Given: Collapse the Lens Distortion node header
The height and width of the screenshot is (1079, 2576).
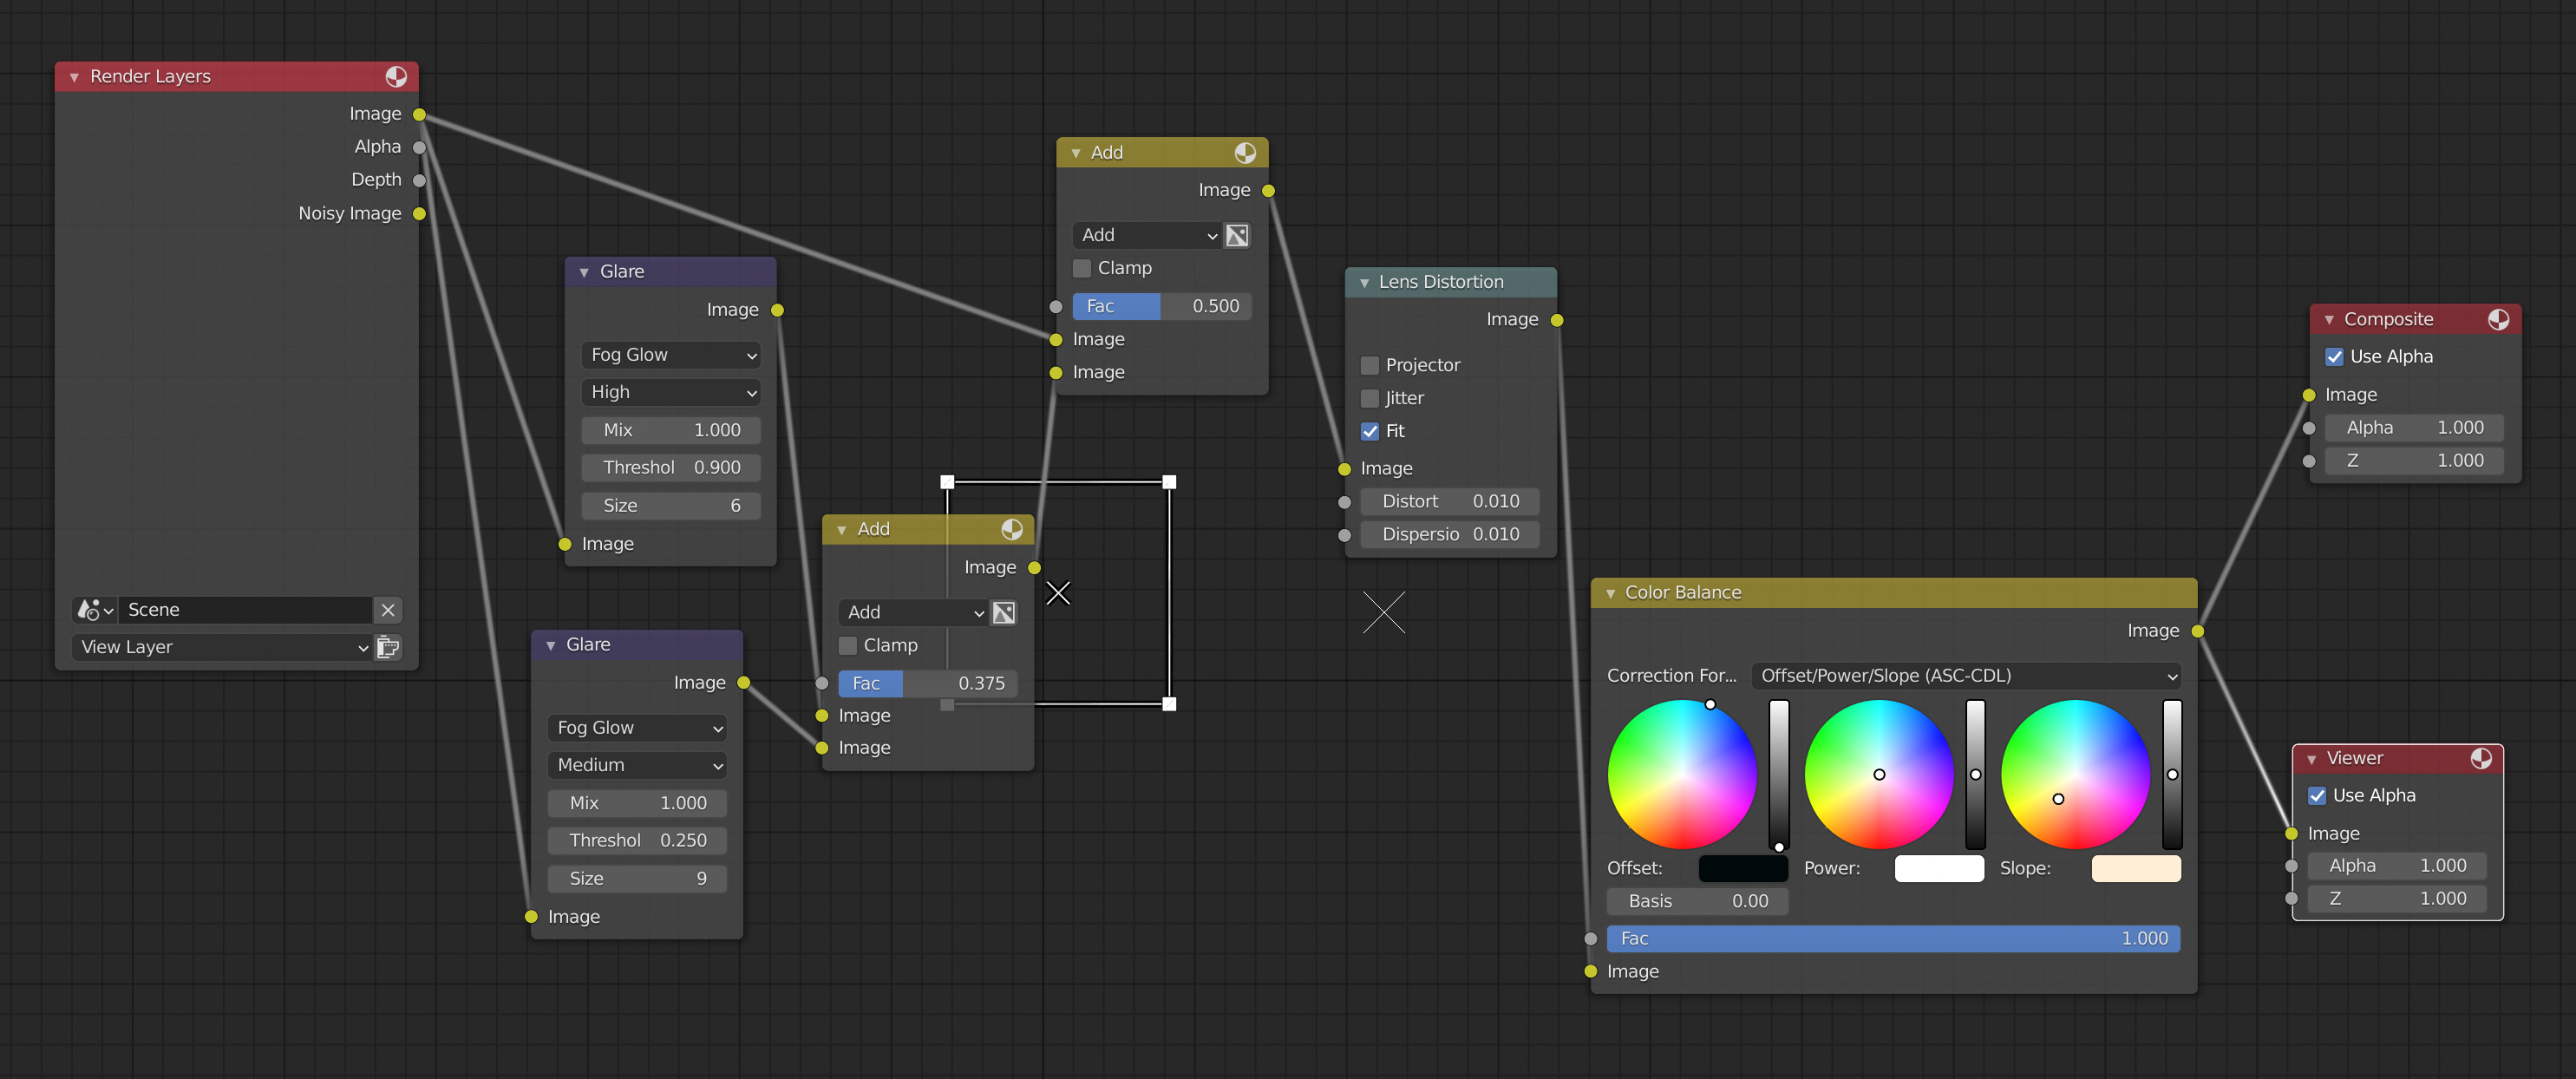Looking at the screenshot, I should click(x=1364, y=282).
